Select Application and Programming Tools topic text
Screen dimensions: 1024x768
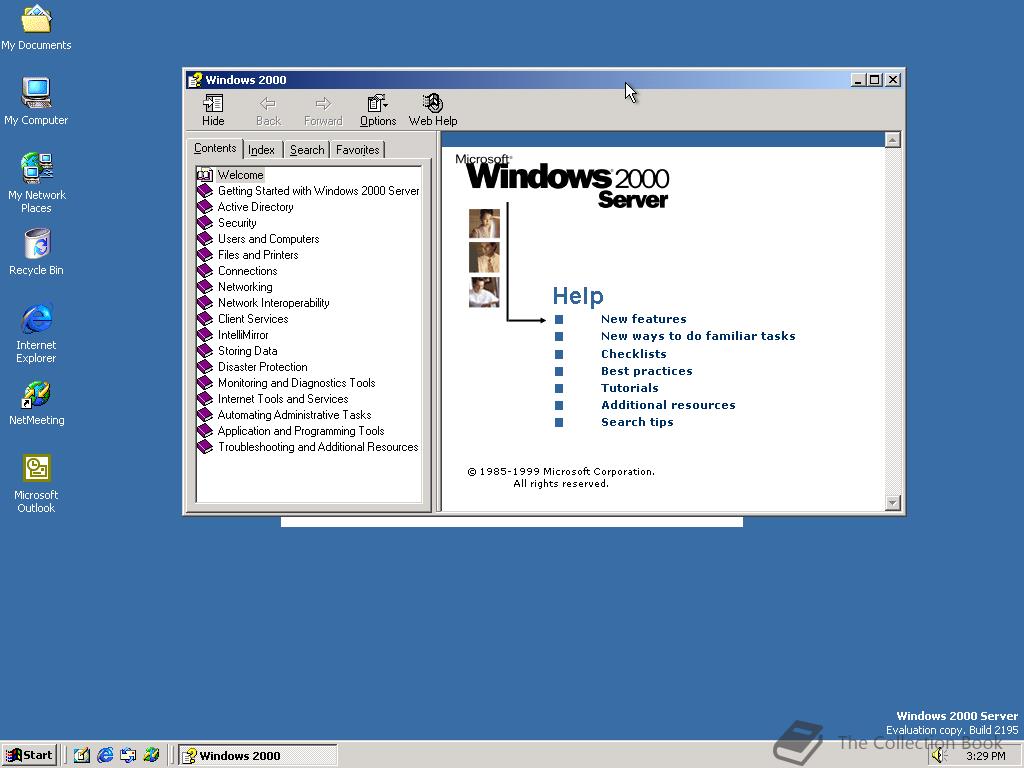tap(301, 431)
